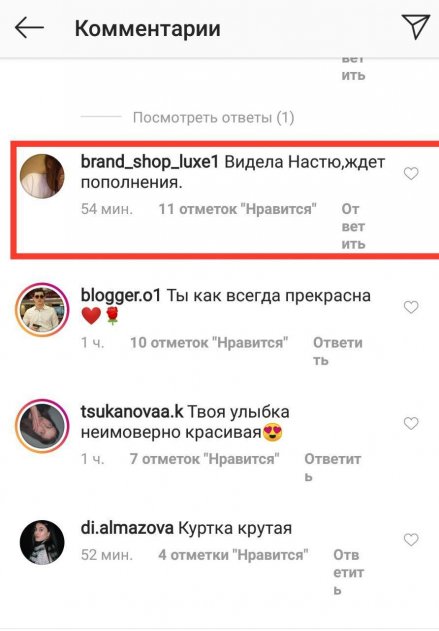Reply to di.almazova's comment
Image resolution: width=439 pixels, height=631 pixels.
pos(348,572)
